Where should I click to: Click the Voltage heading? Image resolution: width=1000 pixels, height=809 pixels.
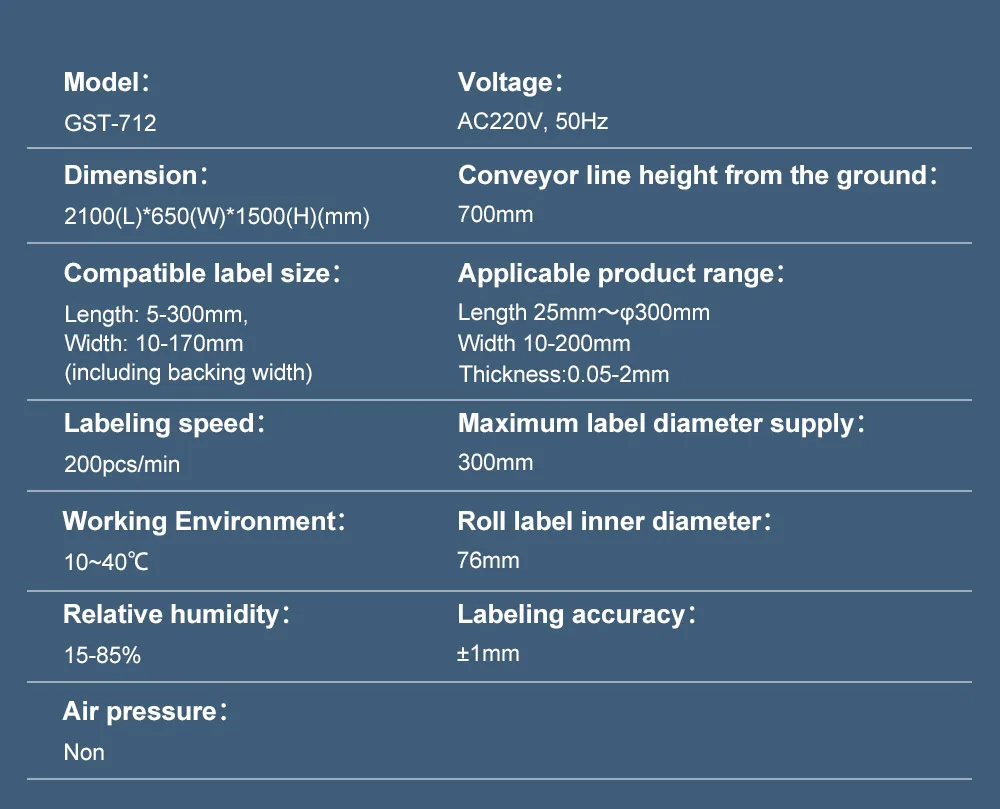point(510,82)
